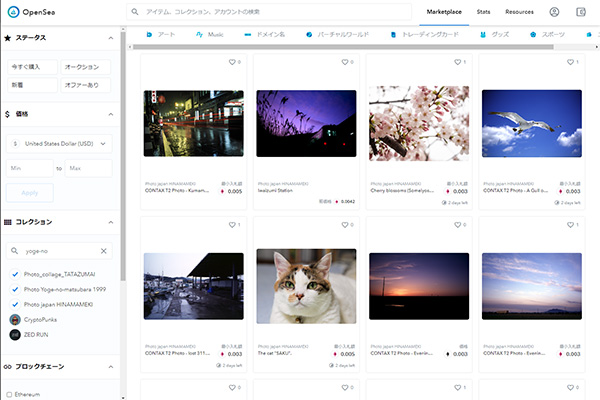The image size is (600, 400).
Task: Uncheck Photo Yoge-no-matsubara 1999 filter
Action: point(14,288)
